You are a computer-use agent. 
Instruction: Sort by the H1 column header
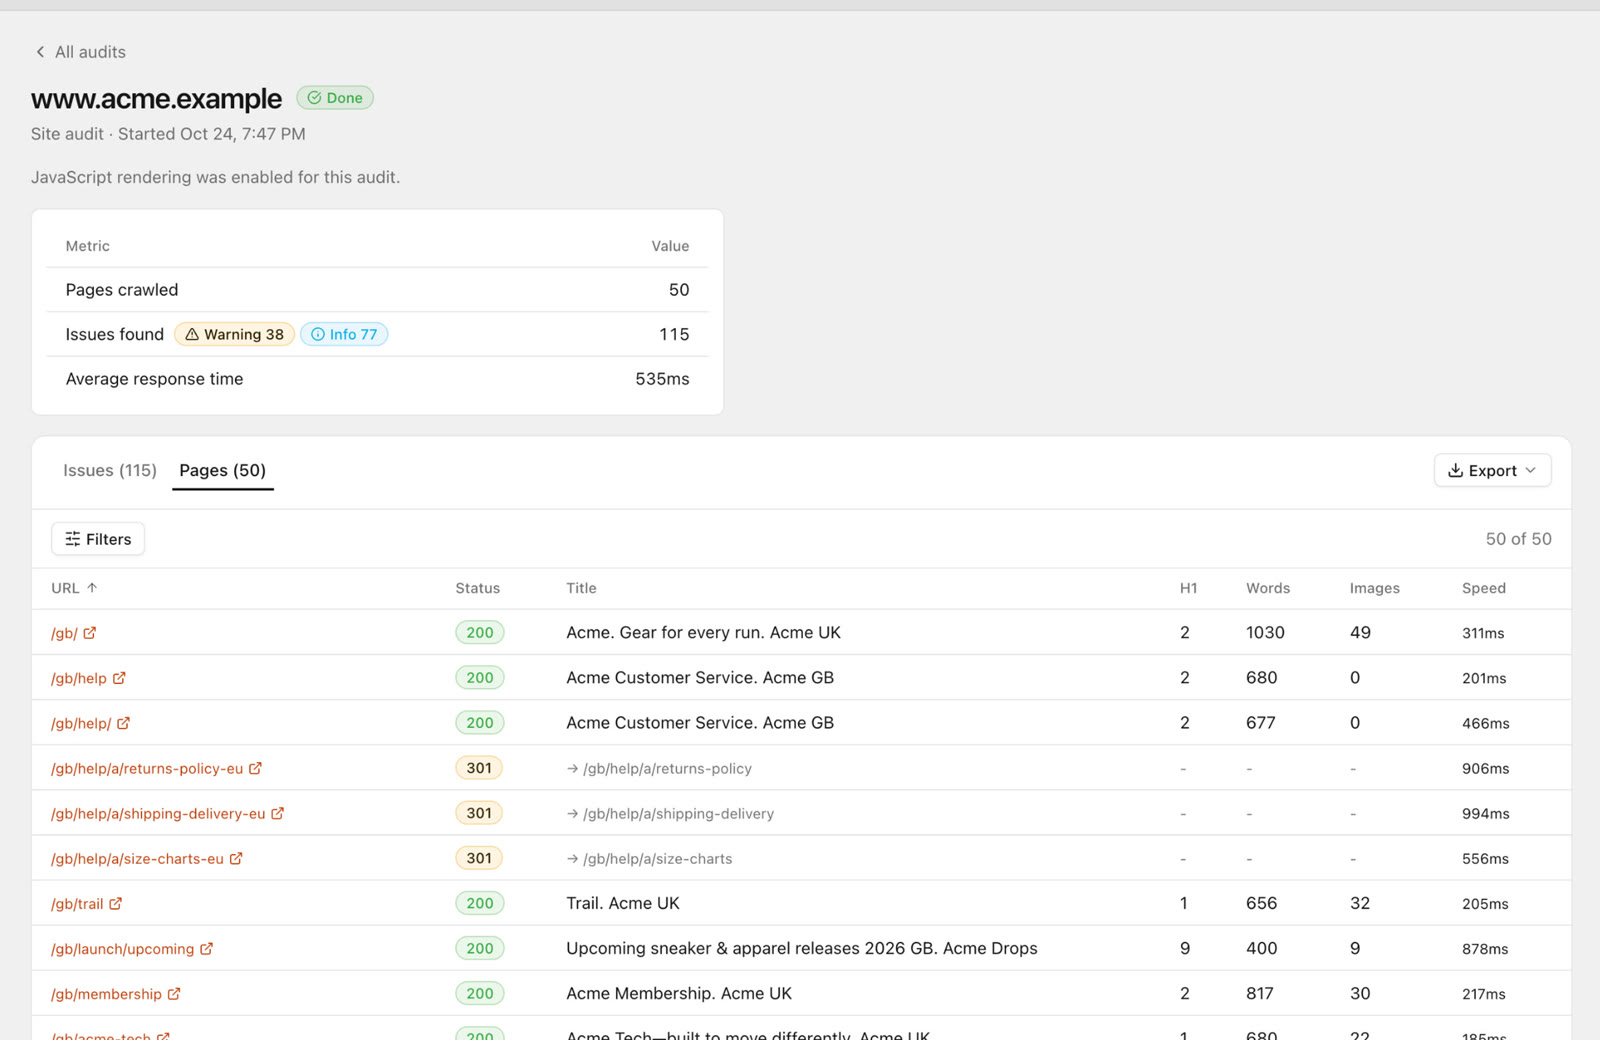(x=1188, y=588)
